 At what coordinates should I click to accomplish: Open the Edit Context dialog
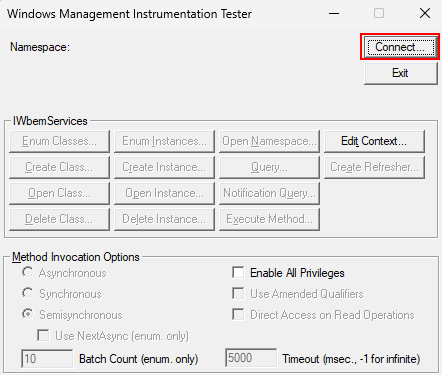coord(374,141)
